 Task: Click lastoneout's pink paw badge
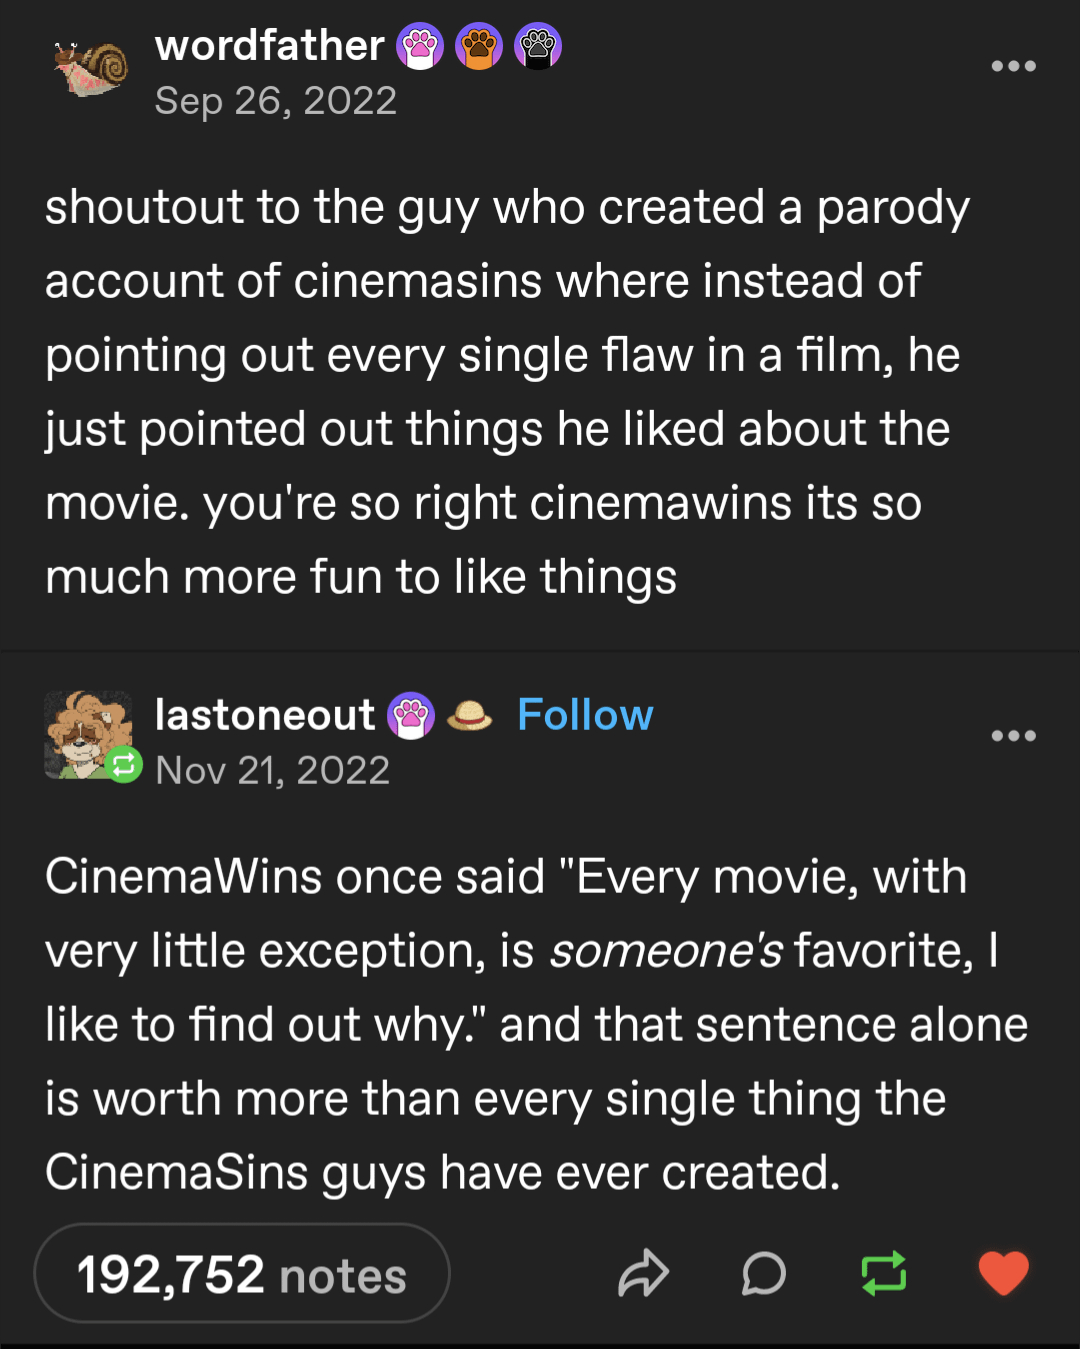[x=411, y=716]
